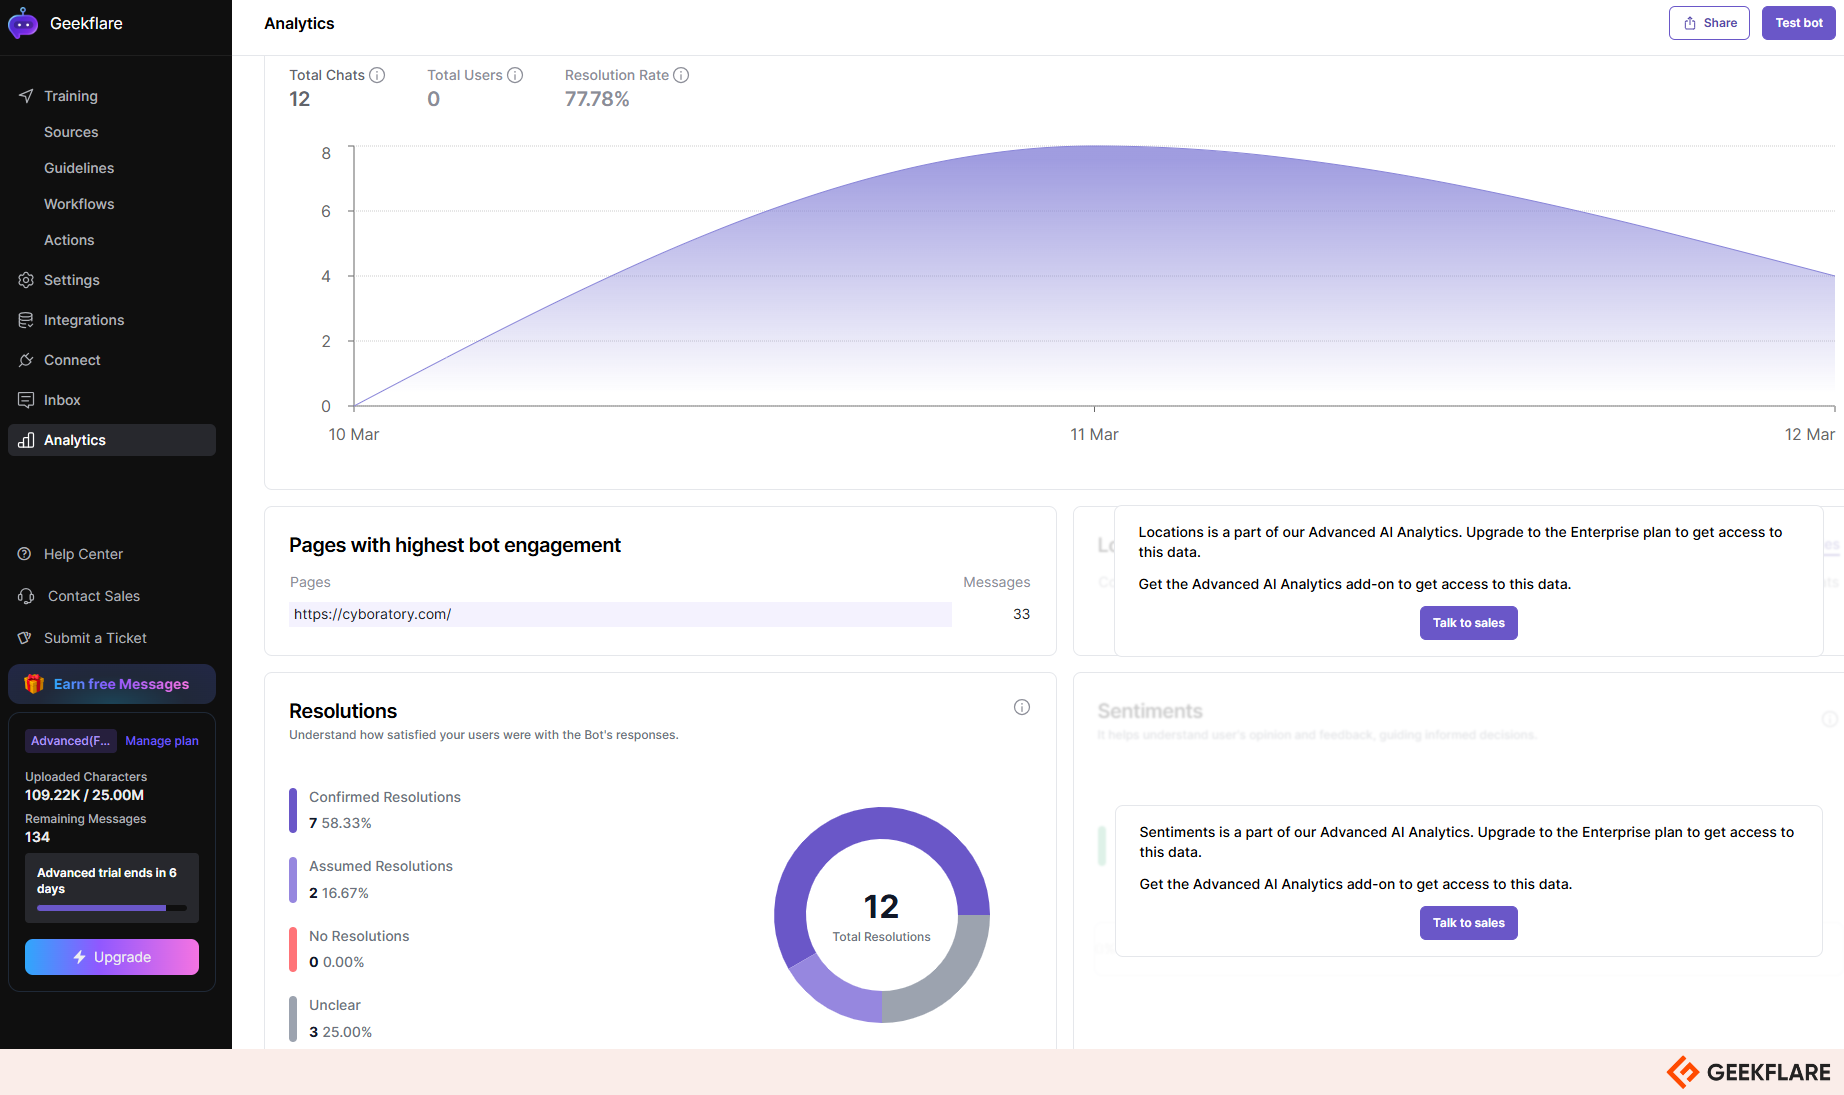This screenshot has width=1844, height=1095.
Task: Click the Upgrade button
Action: (x=111, y=957)
